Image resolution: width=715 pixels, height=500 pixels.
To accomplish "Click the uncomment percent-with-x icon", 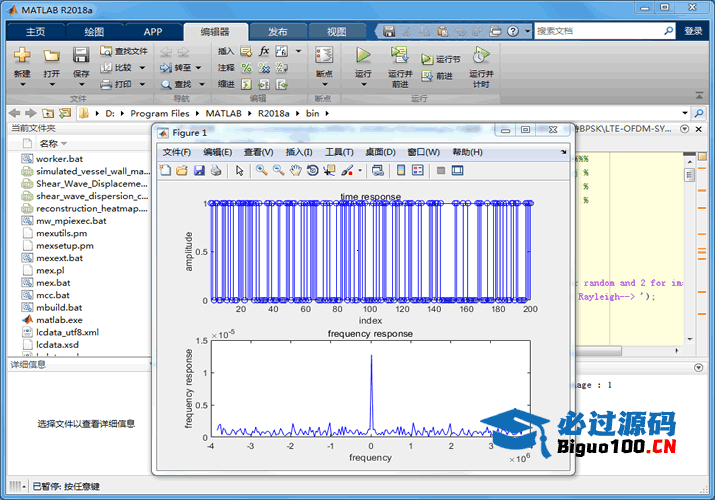I will tap(264, 68).
